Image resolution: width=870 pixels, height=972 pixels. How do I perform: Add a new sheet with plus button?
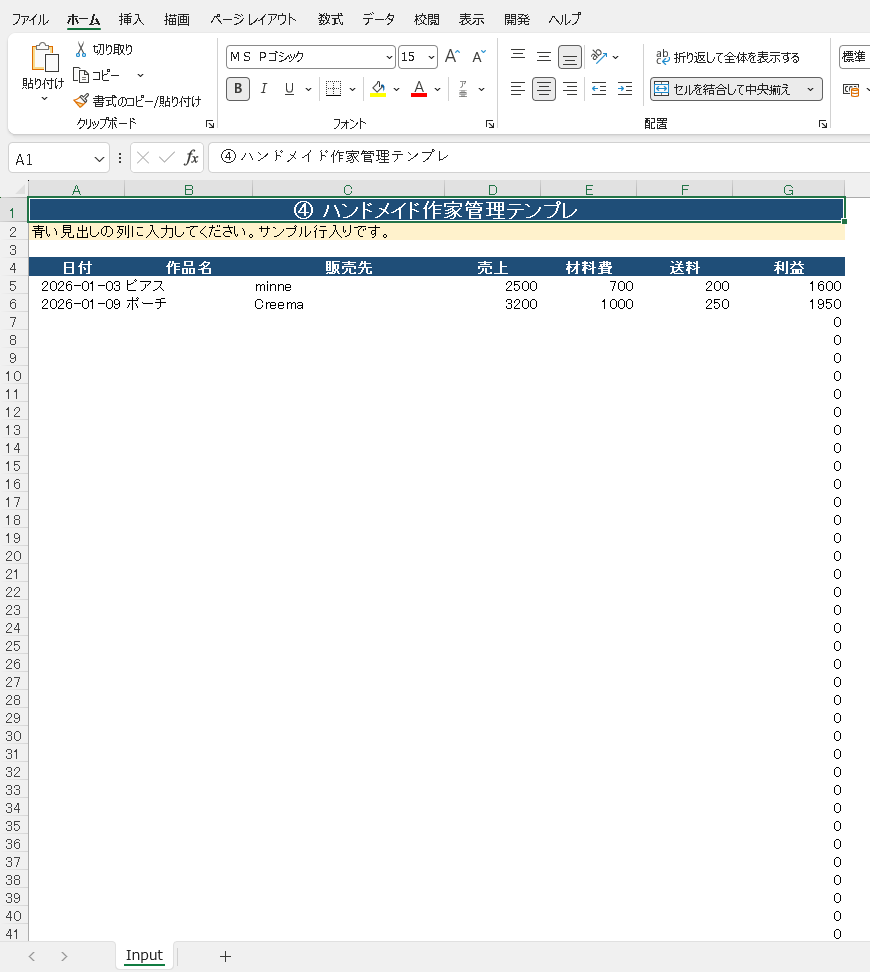point(225,957)
